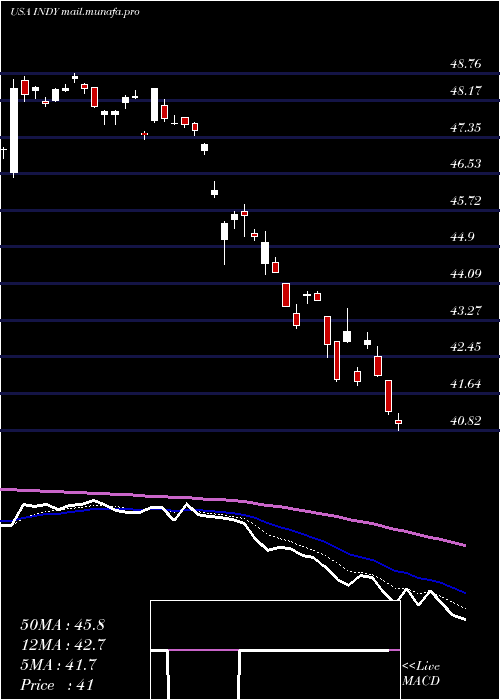This screenshot has height=700, width=500.
Task: Click the USA INDY mail.munafa.pro title
Action: (75, 12)
